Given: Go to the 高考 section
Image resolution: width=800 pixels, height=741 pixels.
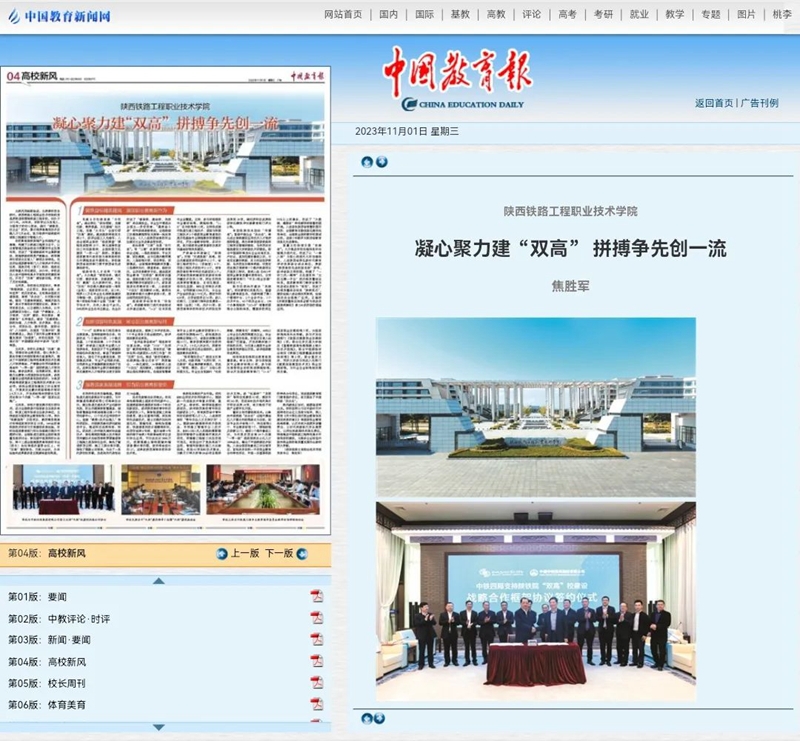Looking at the screenshot, I should (x=567, y=14).
